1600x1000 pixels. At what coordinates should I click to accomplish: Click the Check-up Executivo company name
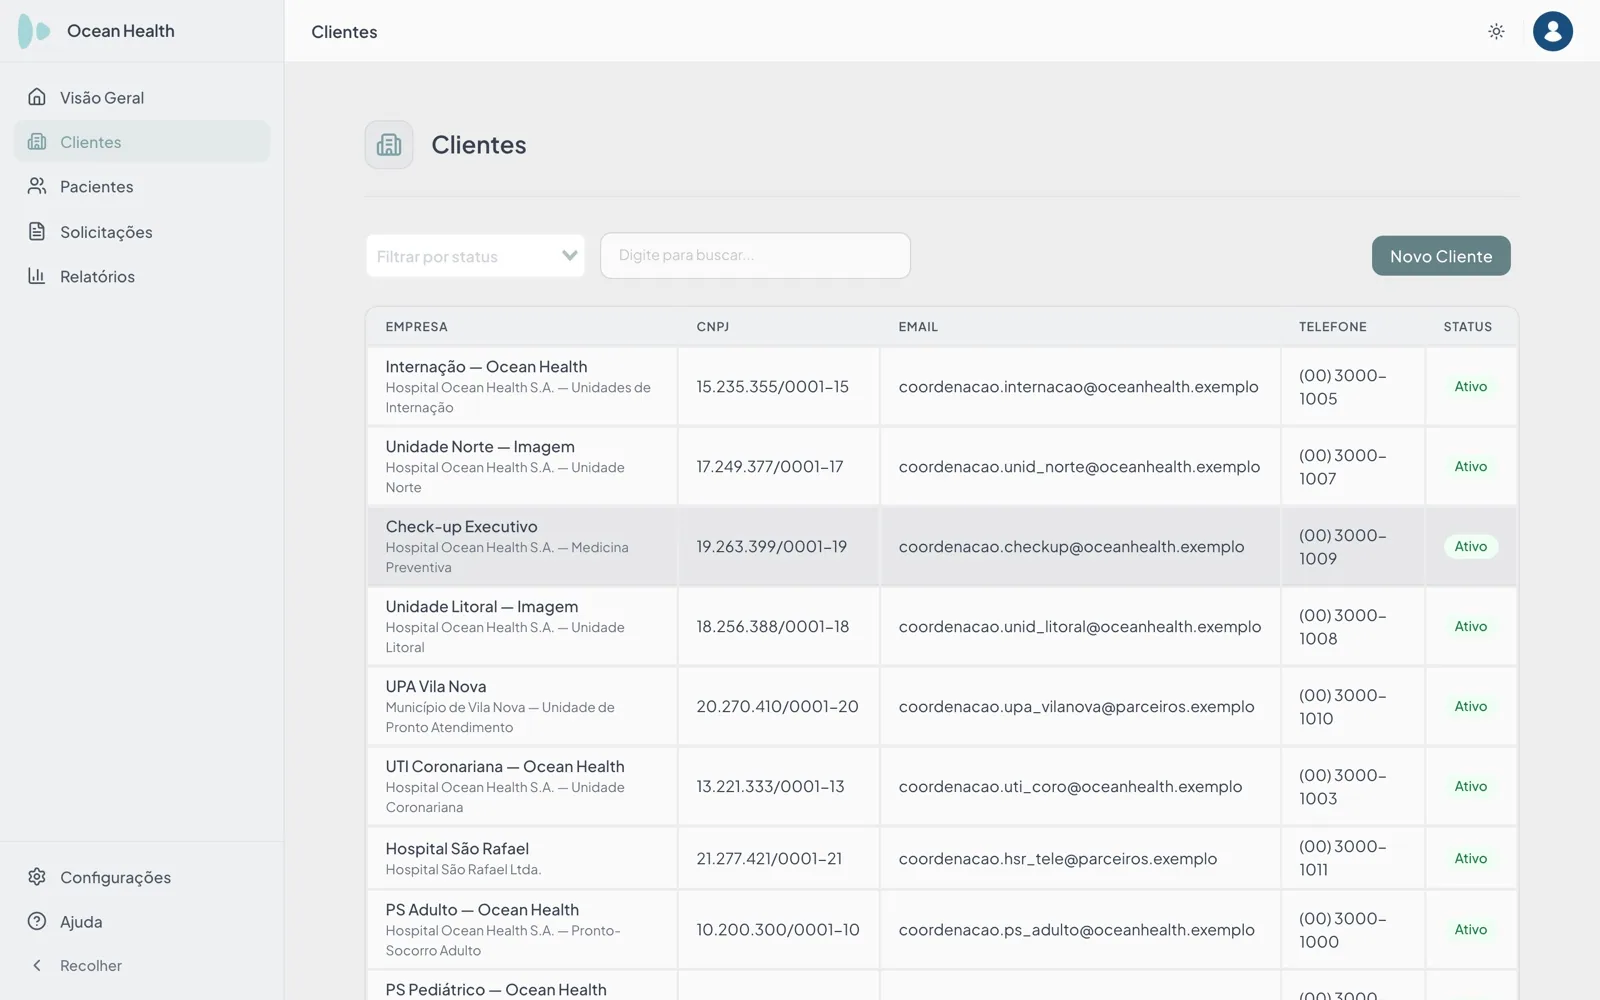click(461, 527)
